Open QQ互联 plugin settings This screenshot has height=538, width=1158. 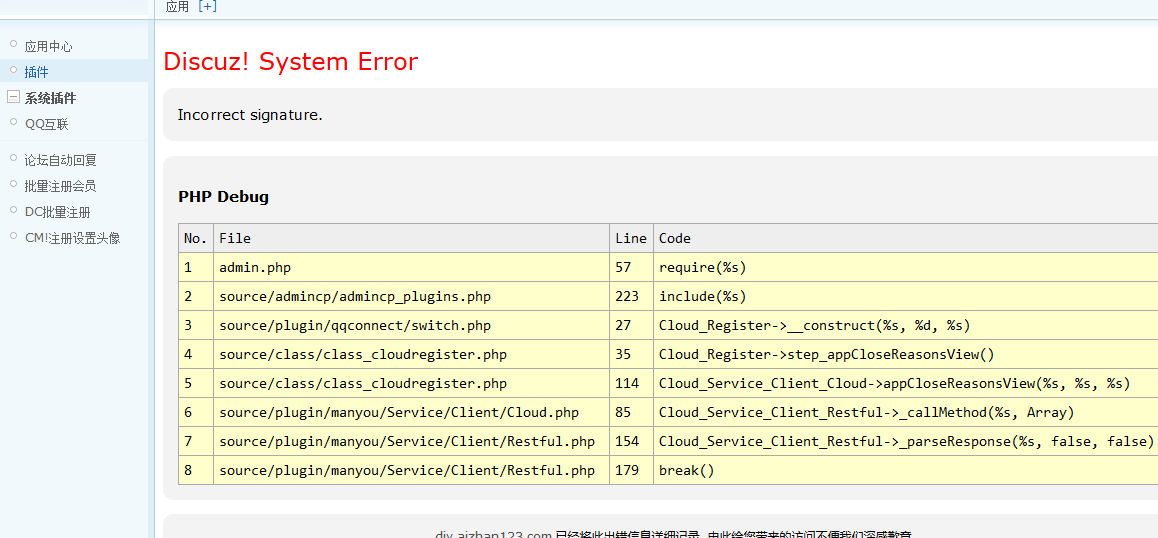point(47,124)
